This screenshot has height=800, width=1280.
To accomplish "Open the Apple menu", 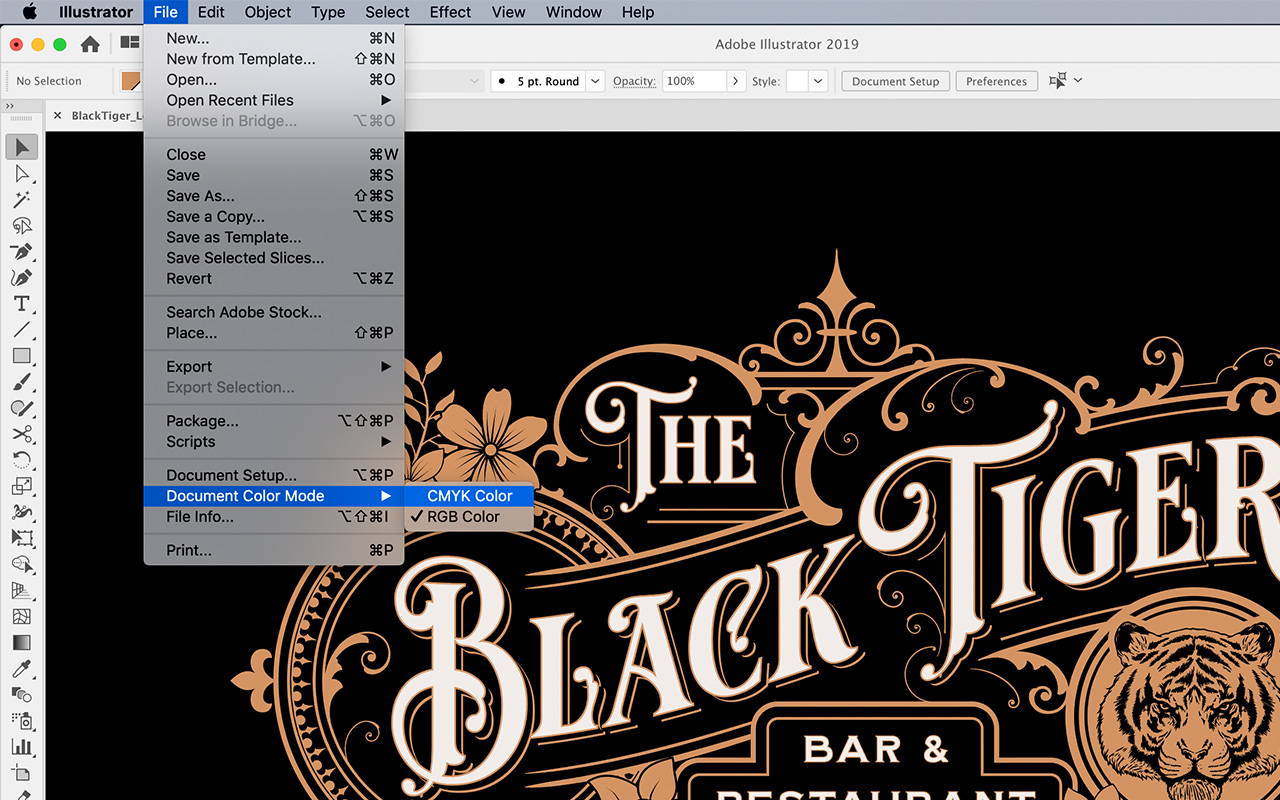I will 29,12.
